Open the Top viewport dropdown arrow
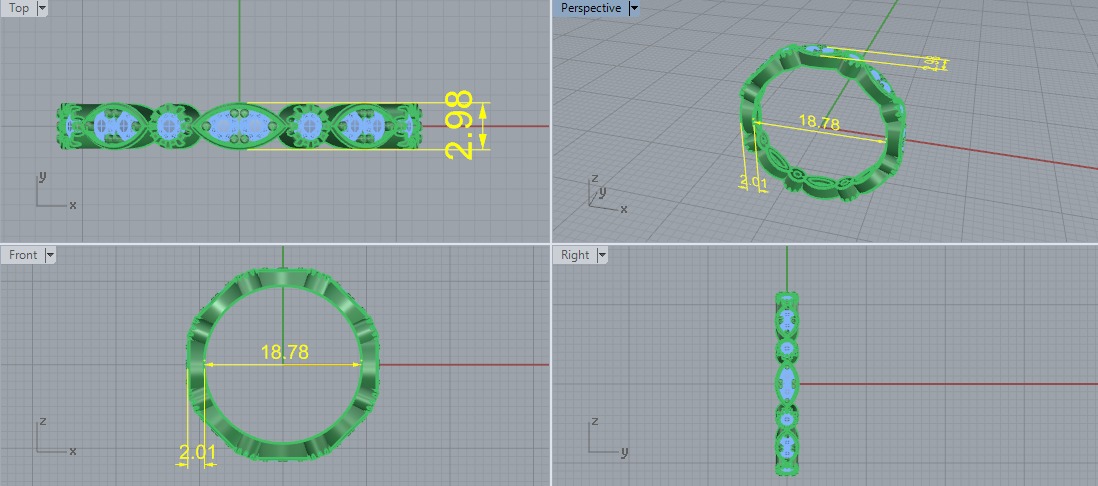Viewport: 1098px width, 486px height. (x=42, y=8)
